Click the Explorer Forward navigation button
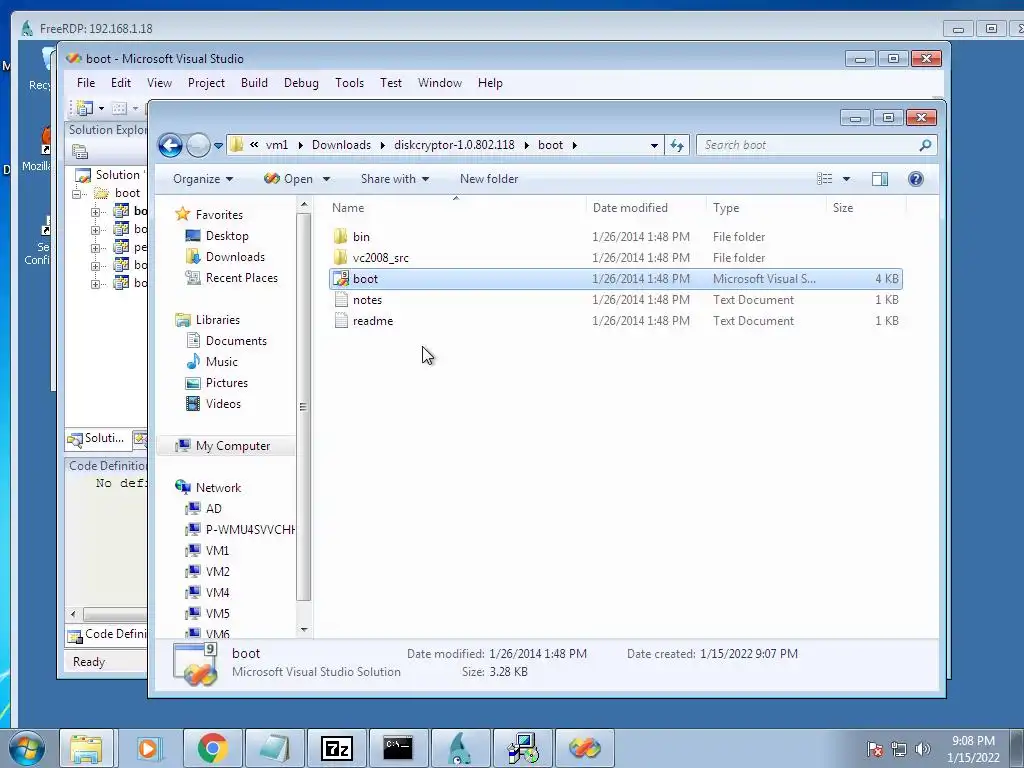Screen dimensions: 1024x768 tap(198, 145)
